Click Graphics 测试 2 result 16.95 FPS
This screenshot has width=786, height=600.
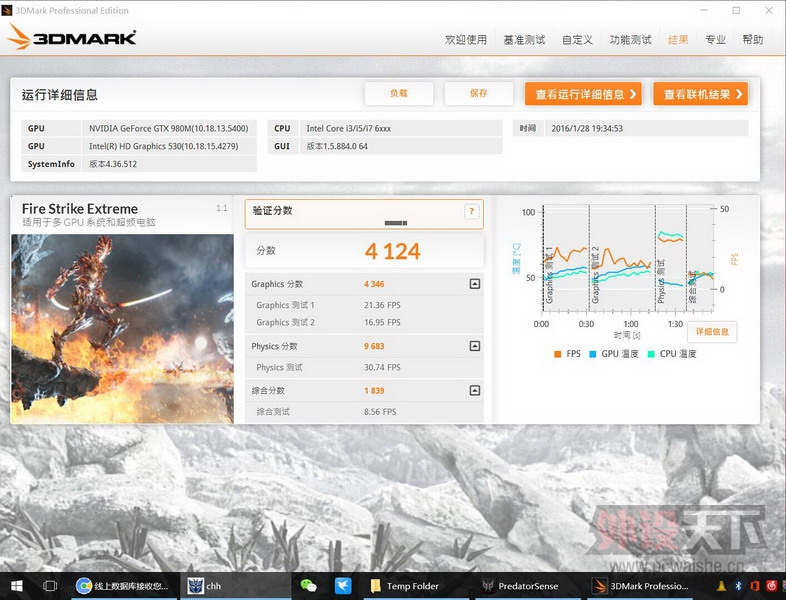[382, 322]
